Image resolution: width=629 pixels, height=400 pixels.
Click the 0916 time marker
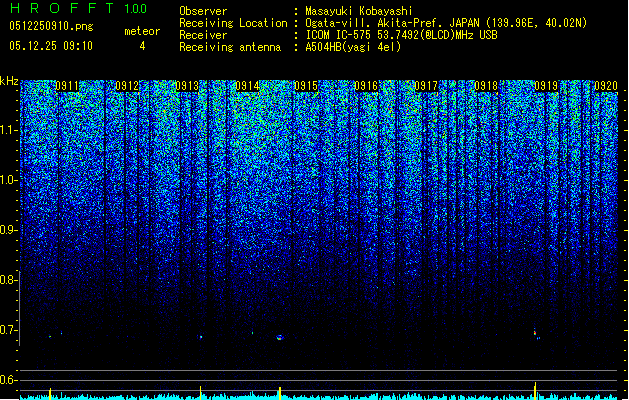[366, 86]
